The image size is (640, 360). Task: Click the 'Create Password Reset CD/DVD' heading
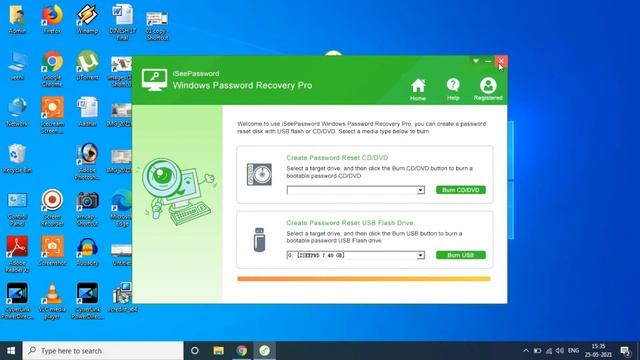click(x=337, y=158)
